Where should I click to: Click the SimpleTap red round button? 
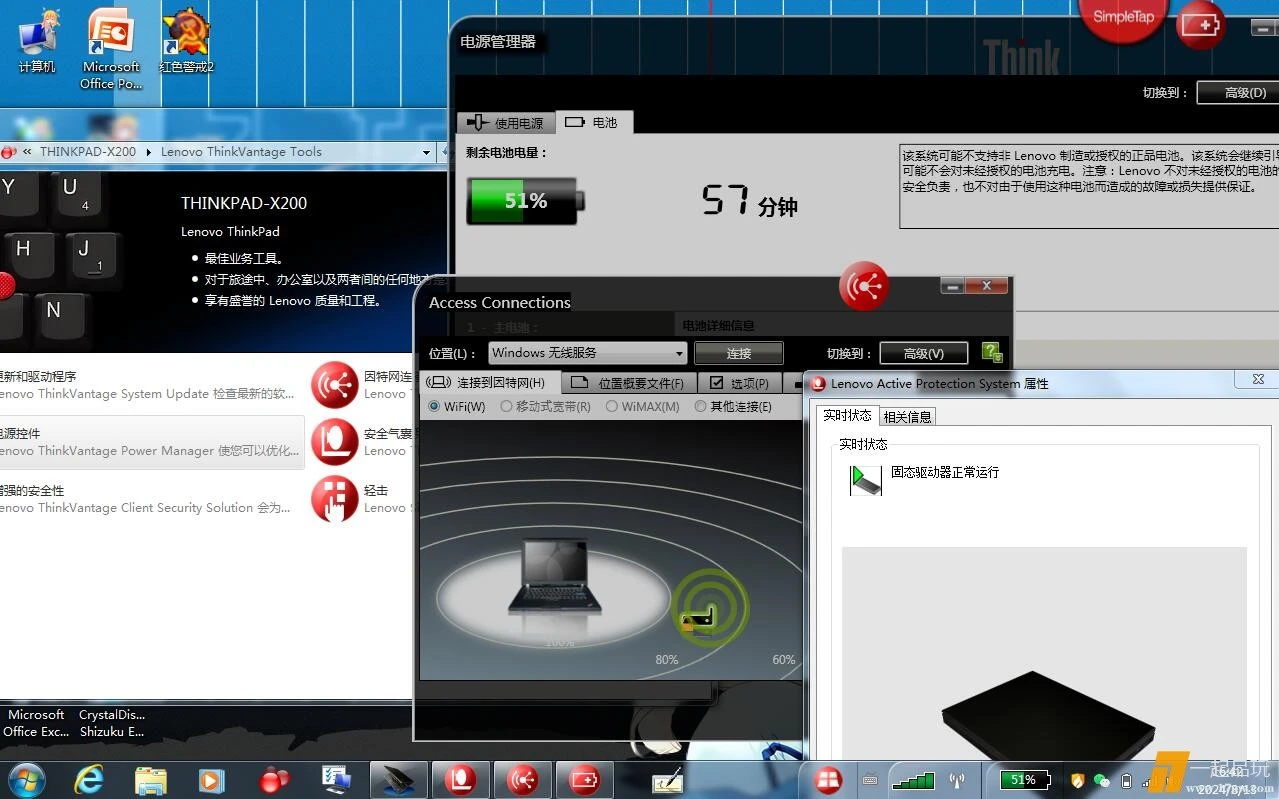1122,18
